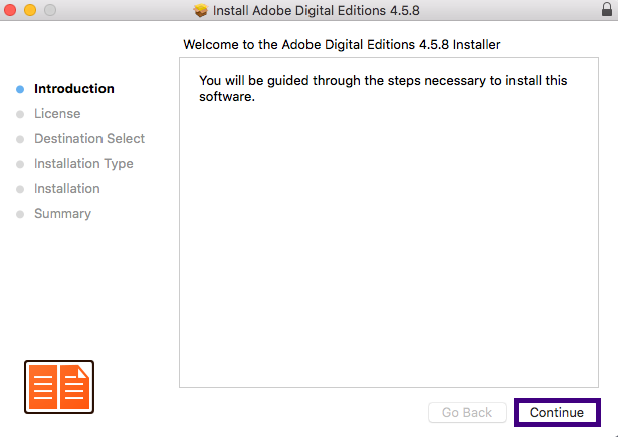Click the window title 'Install Adobe Digital Editions 4.5.8'
The width and height of the screenshot is (618, 437).
point(316,10)
